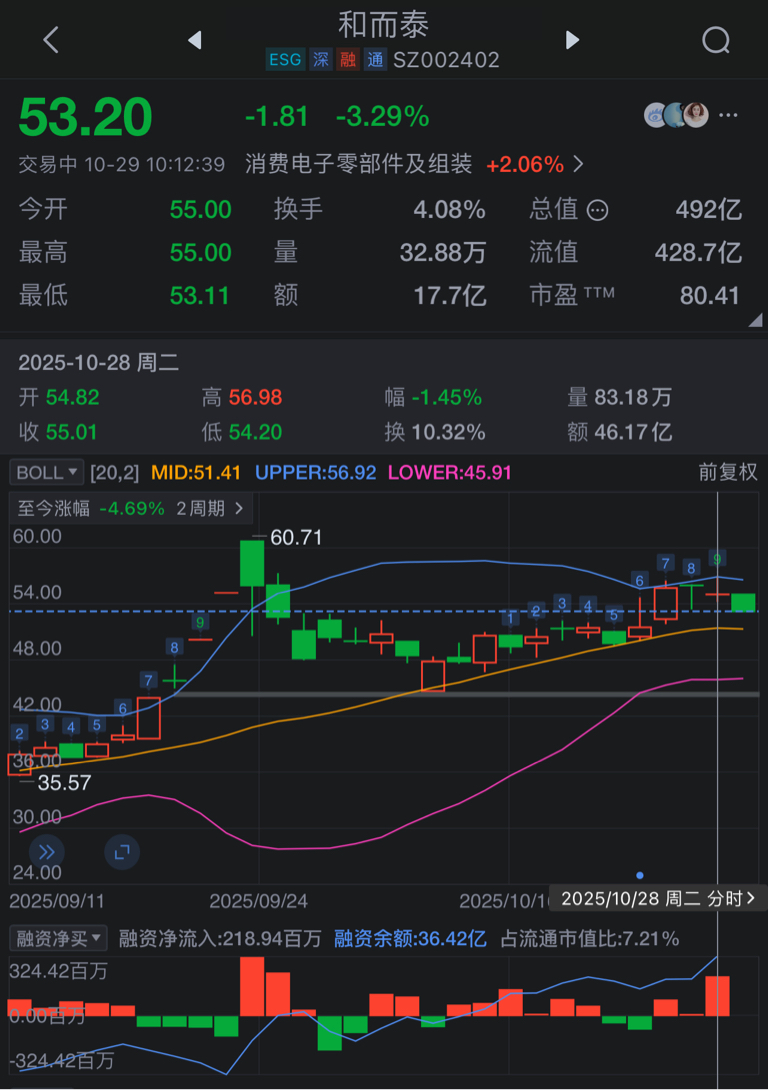768x1090 pixels.
Task: Tap the 通 connect badge
Action: [375, 60]
